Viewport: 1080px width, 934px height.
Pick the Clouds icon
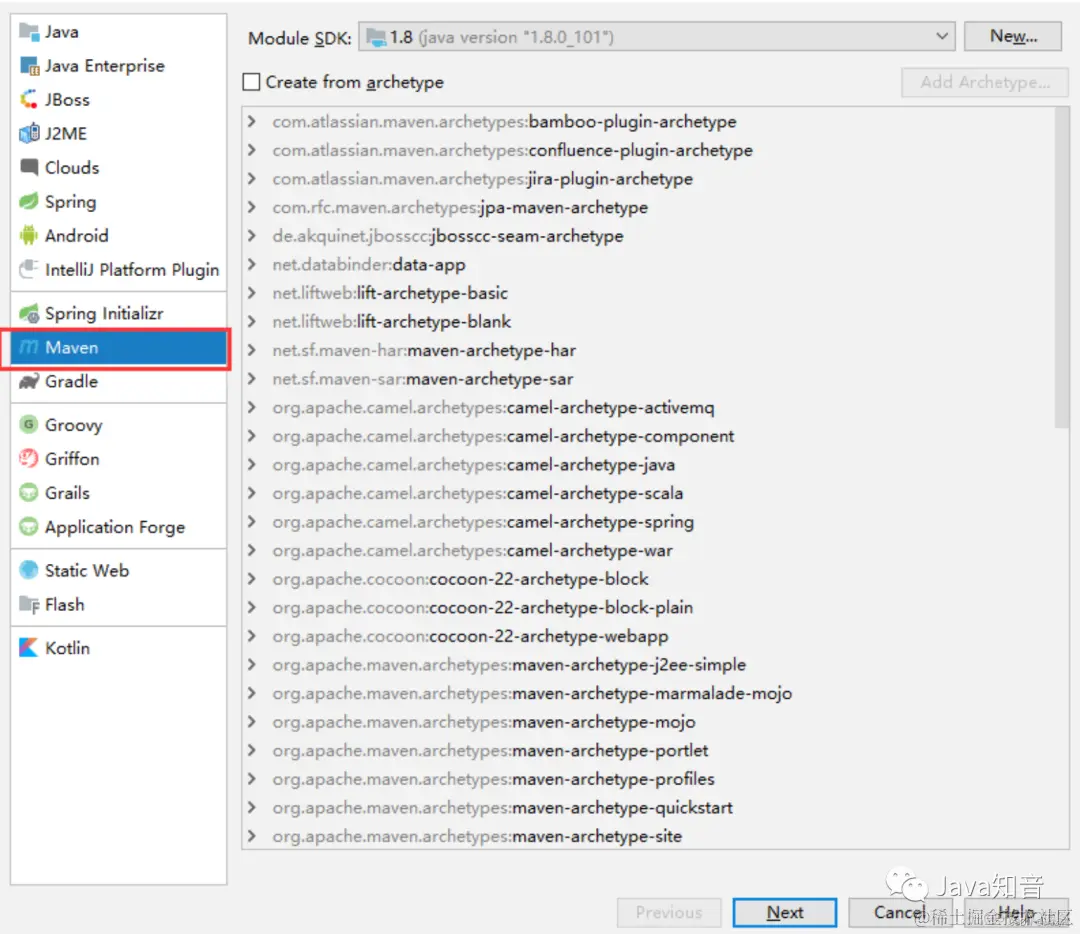tap(29, 167)
